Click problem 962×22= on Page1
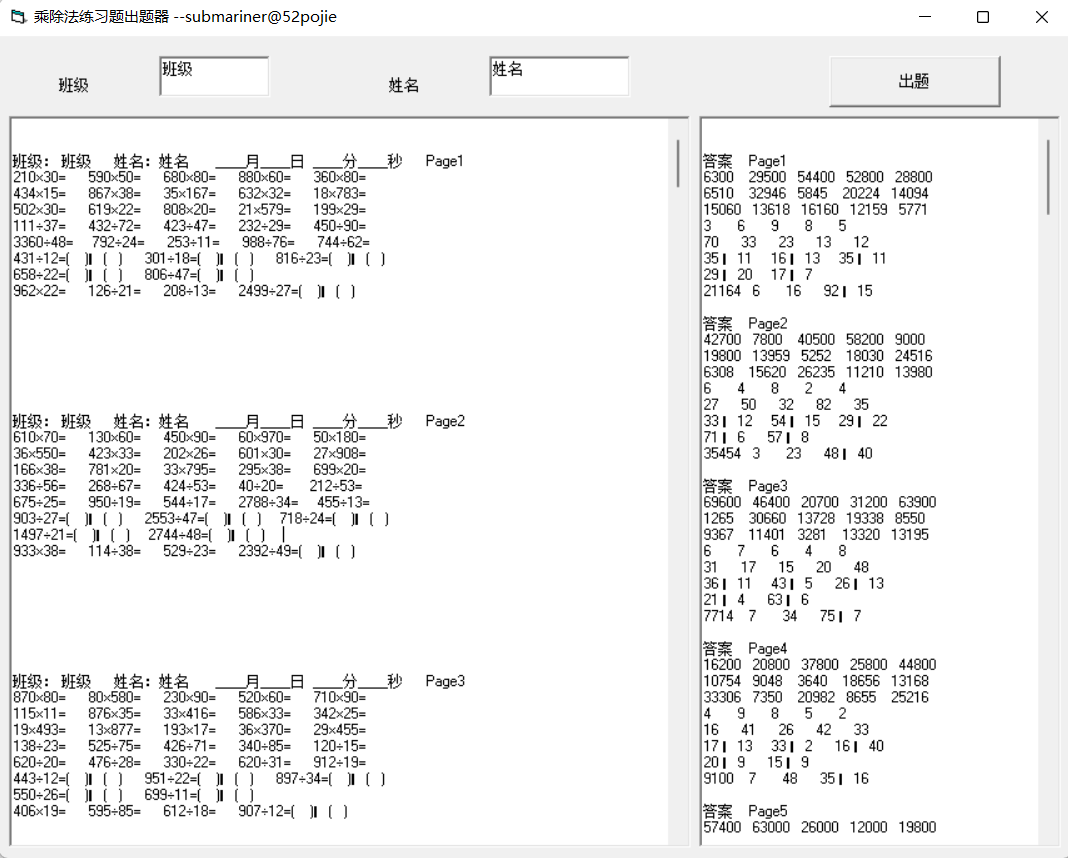1068x858 pixels. [40, 291]
